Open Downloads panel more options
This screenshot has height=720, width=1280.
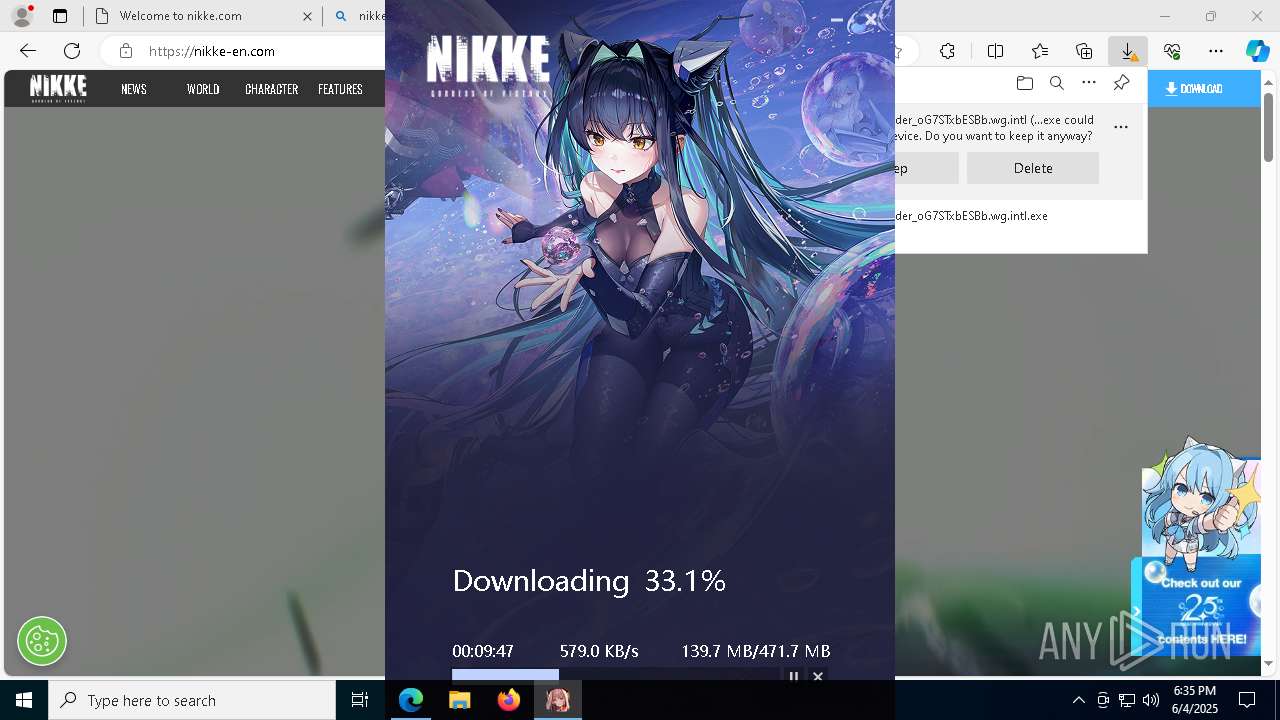(1089, 83)
